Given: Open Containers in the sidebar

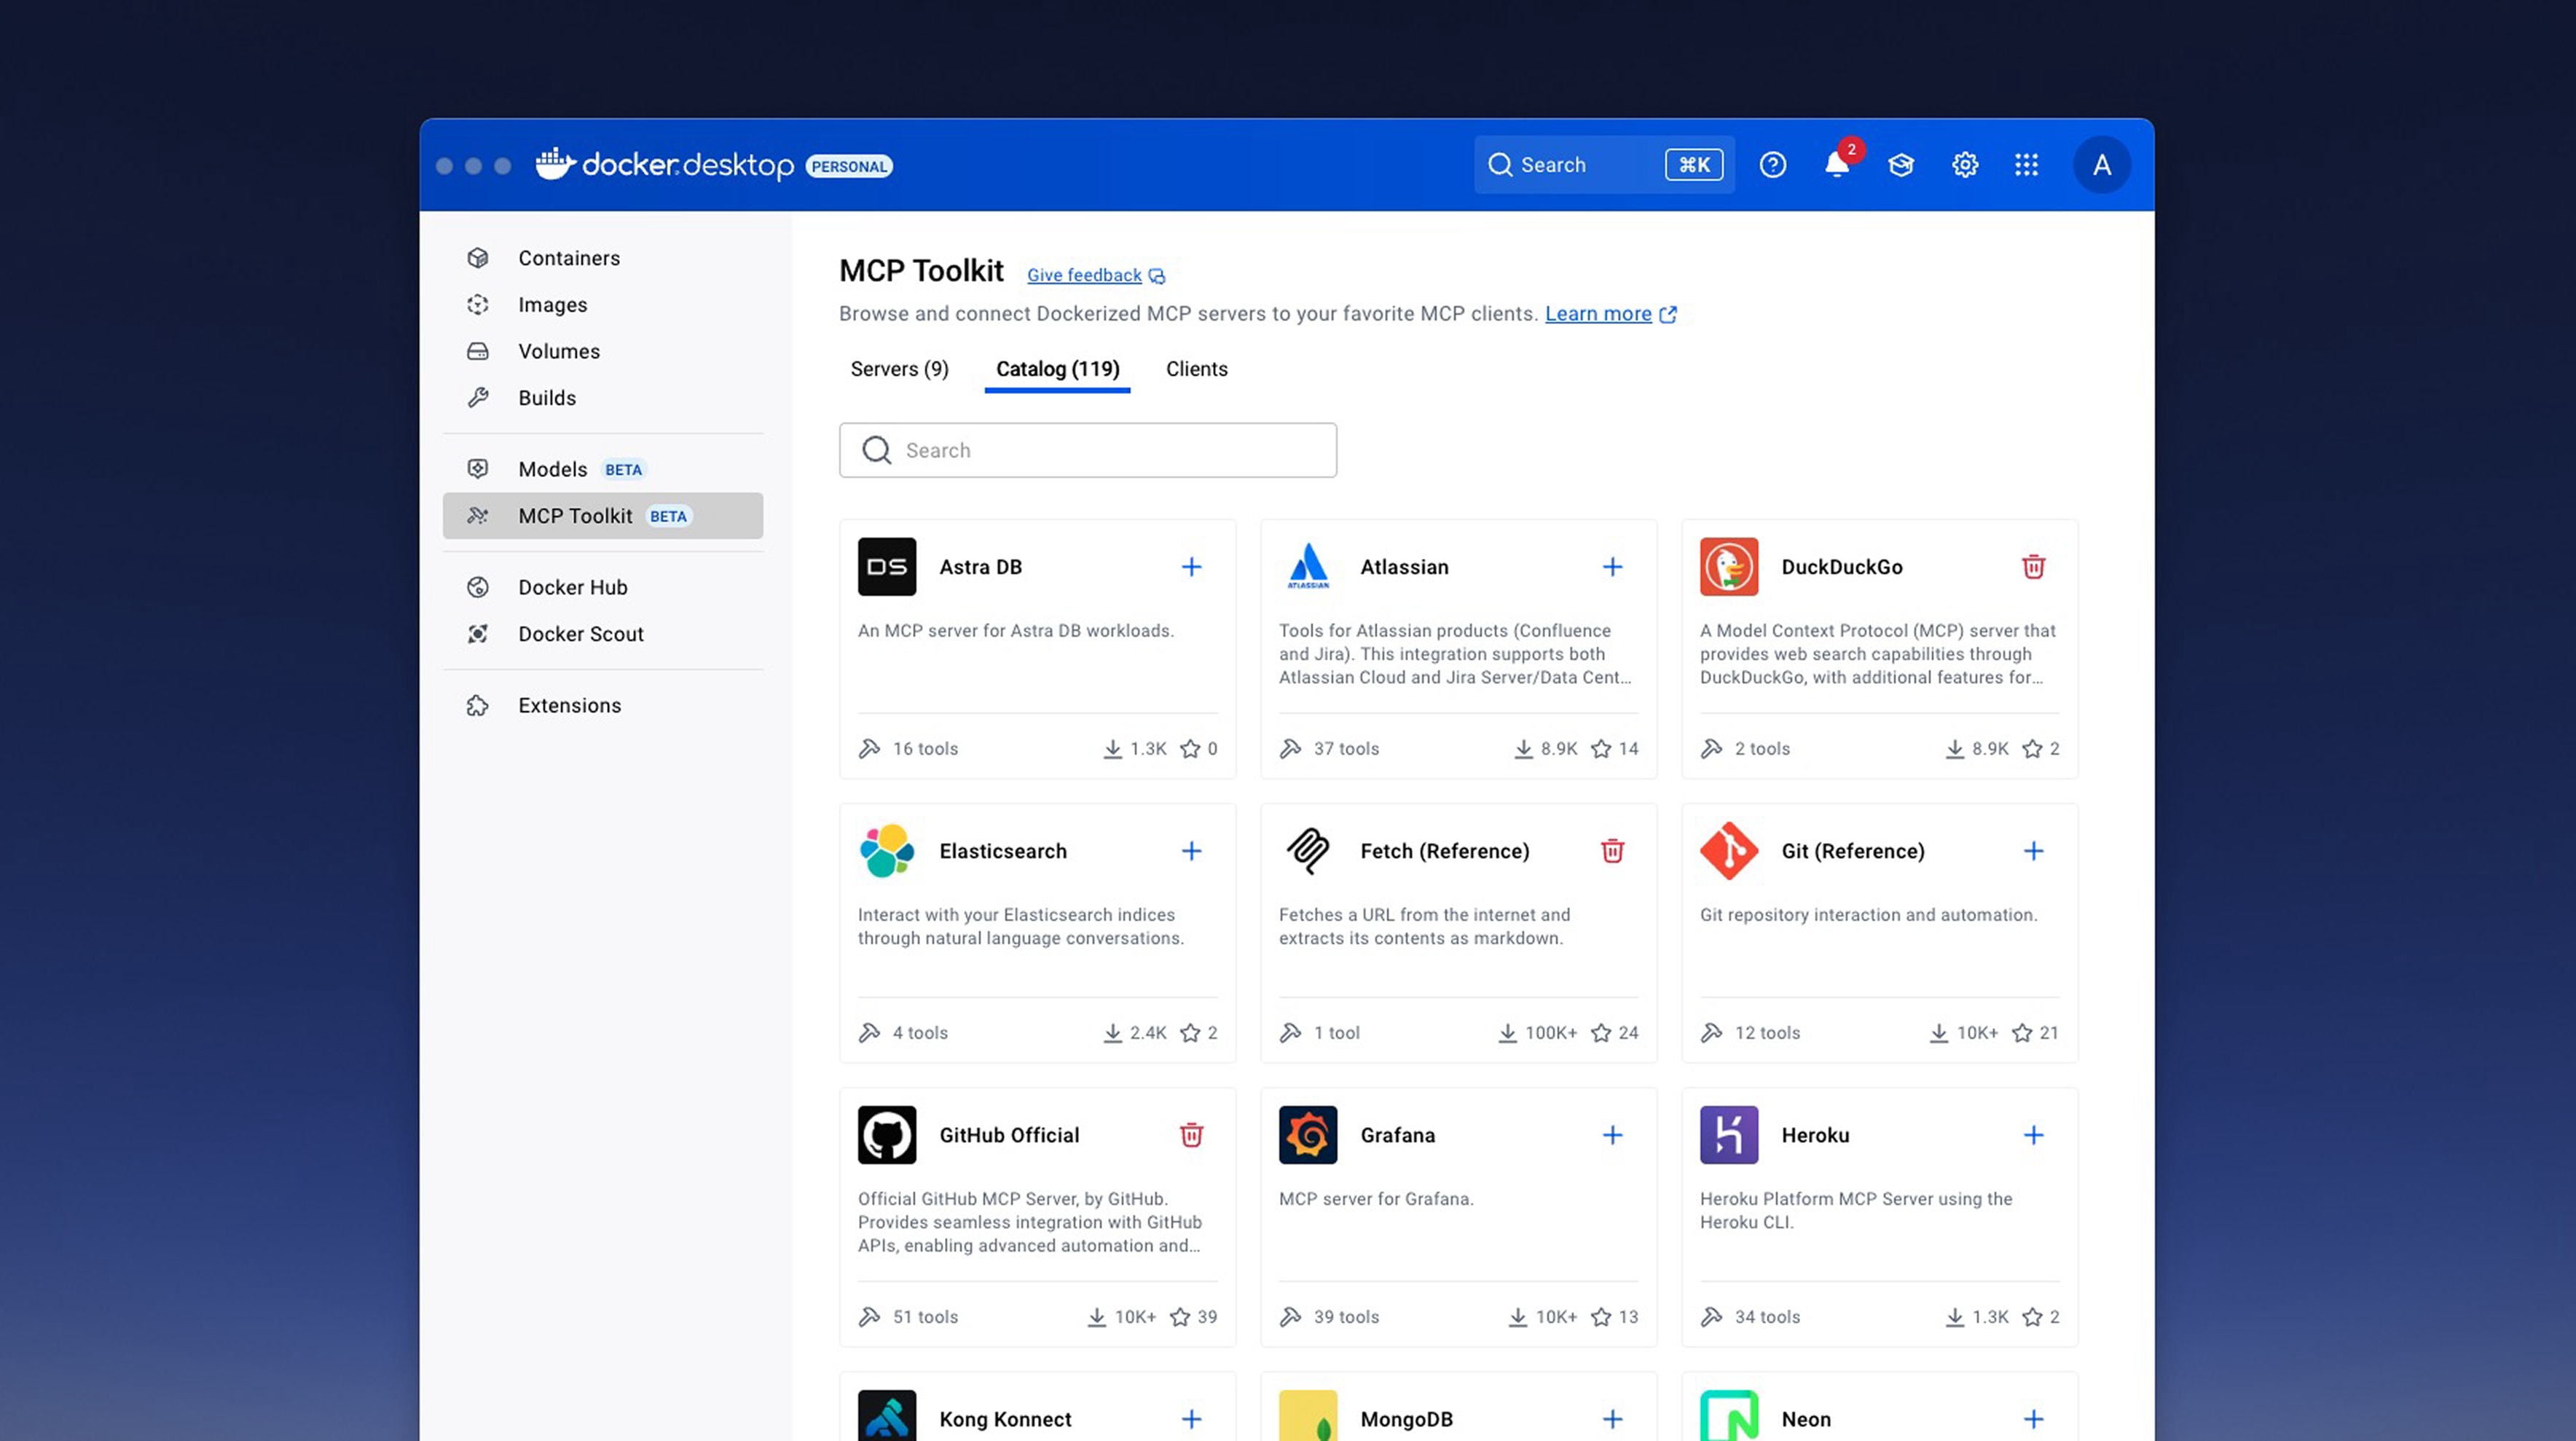Looking at the screenshot, I should [x=568, y=258].
